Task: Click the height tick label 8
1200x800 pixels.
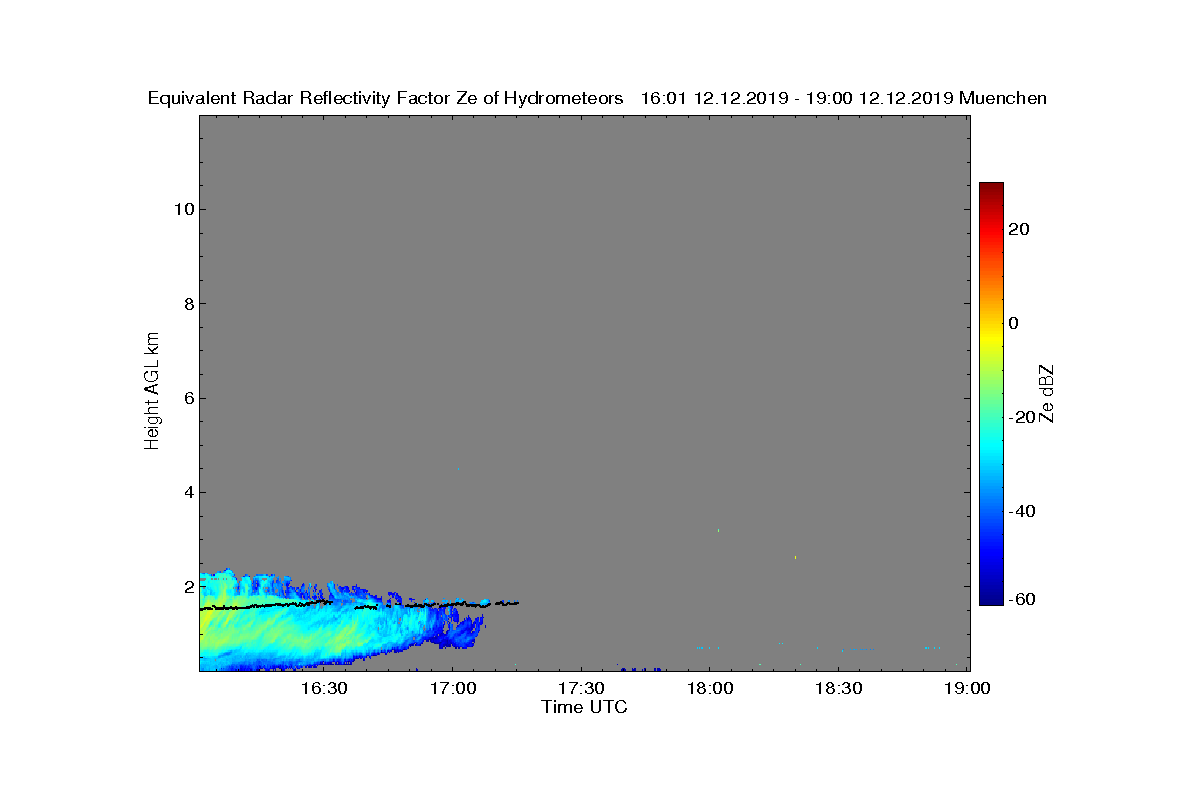Action: (187, 304)
